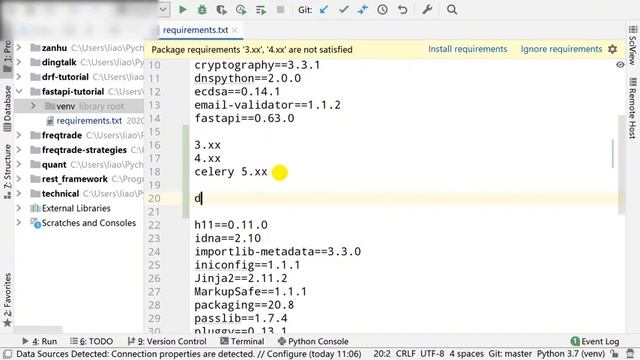Open the run configuration dropdown
640x360 pixels.
click(163, 9)
